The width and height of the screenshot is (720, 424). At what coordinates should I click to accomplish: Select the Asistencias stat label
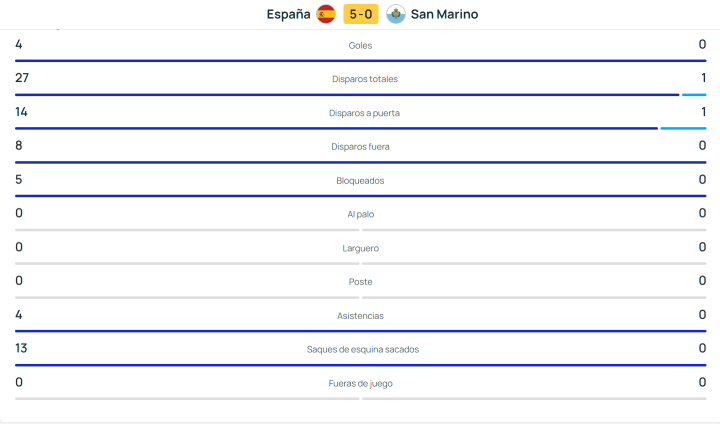tap(360, 316)
